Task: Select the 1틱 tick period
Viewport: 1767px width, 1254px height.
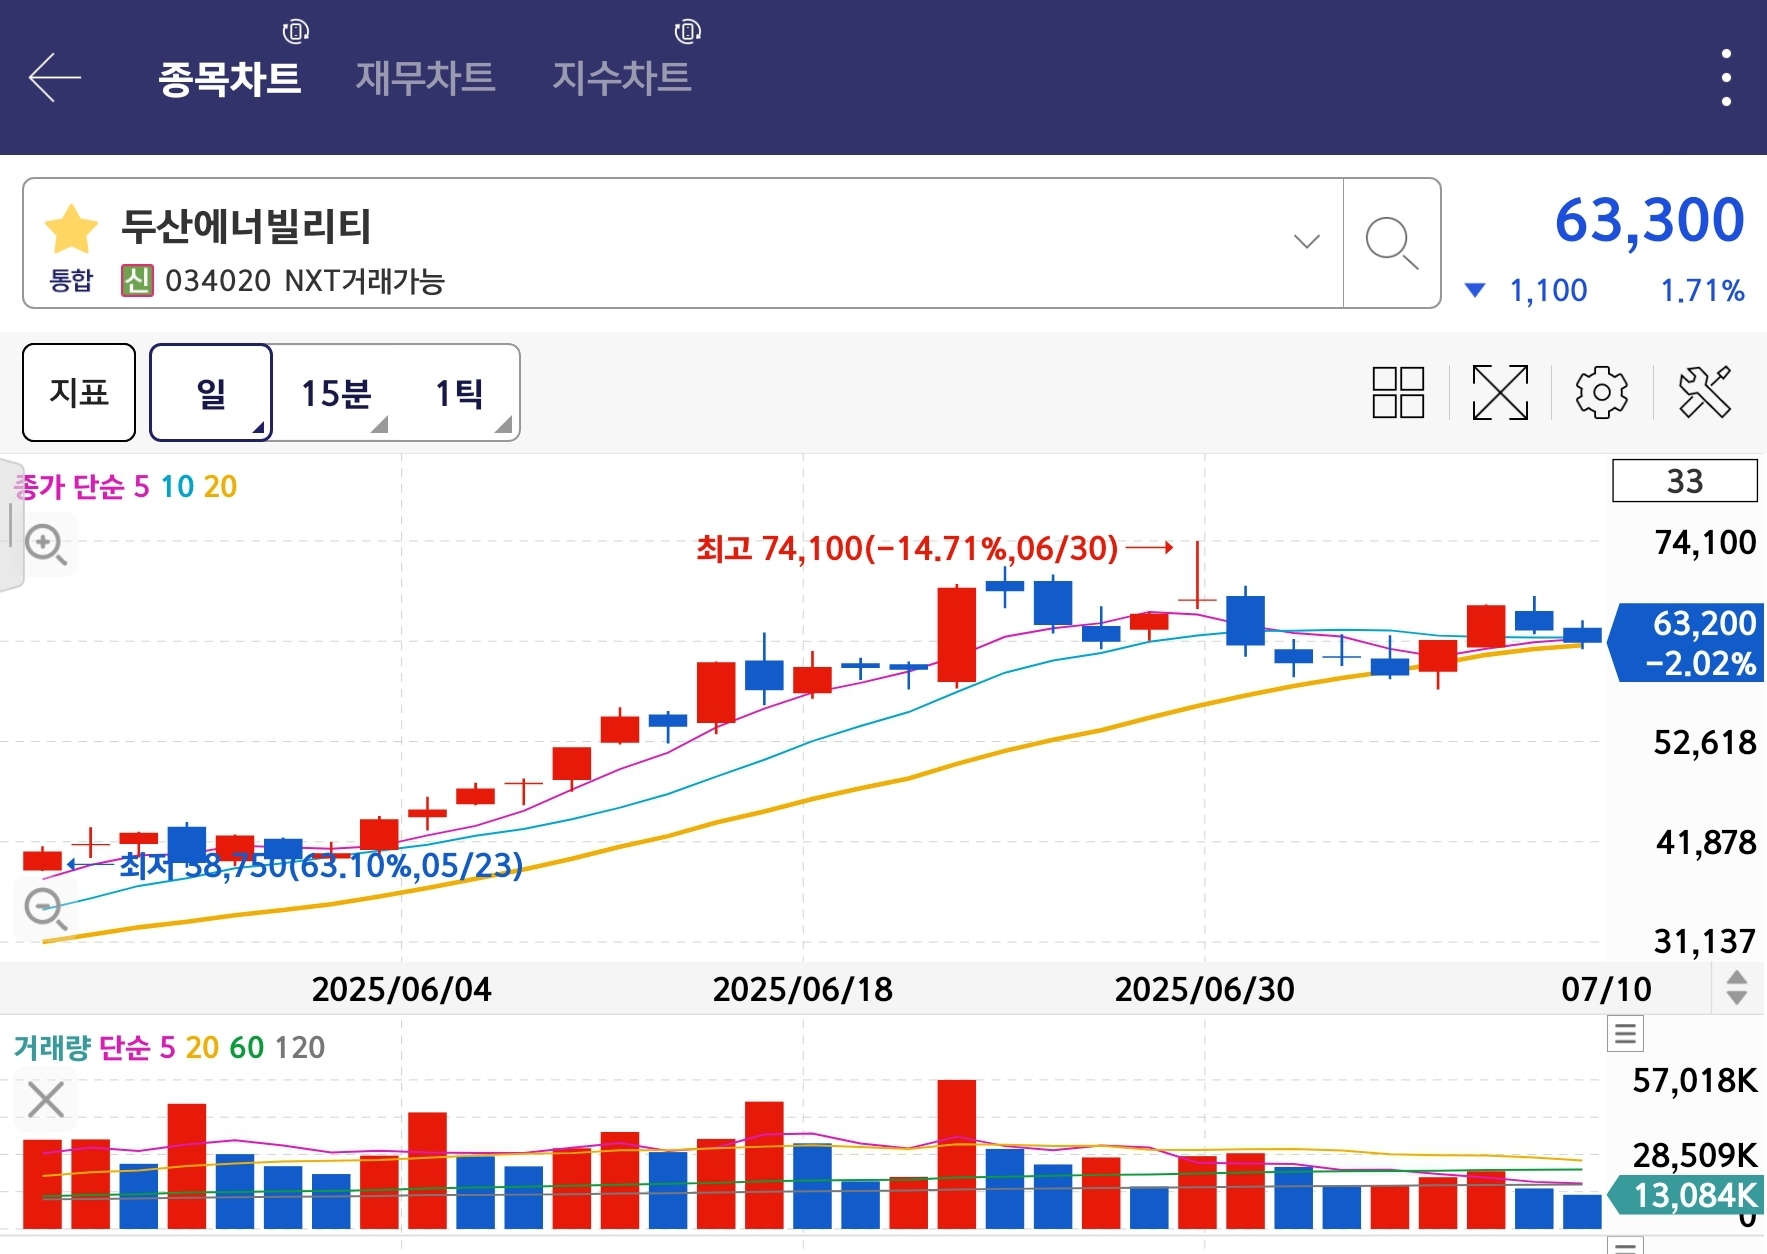Action: [x=460, y=393]
